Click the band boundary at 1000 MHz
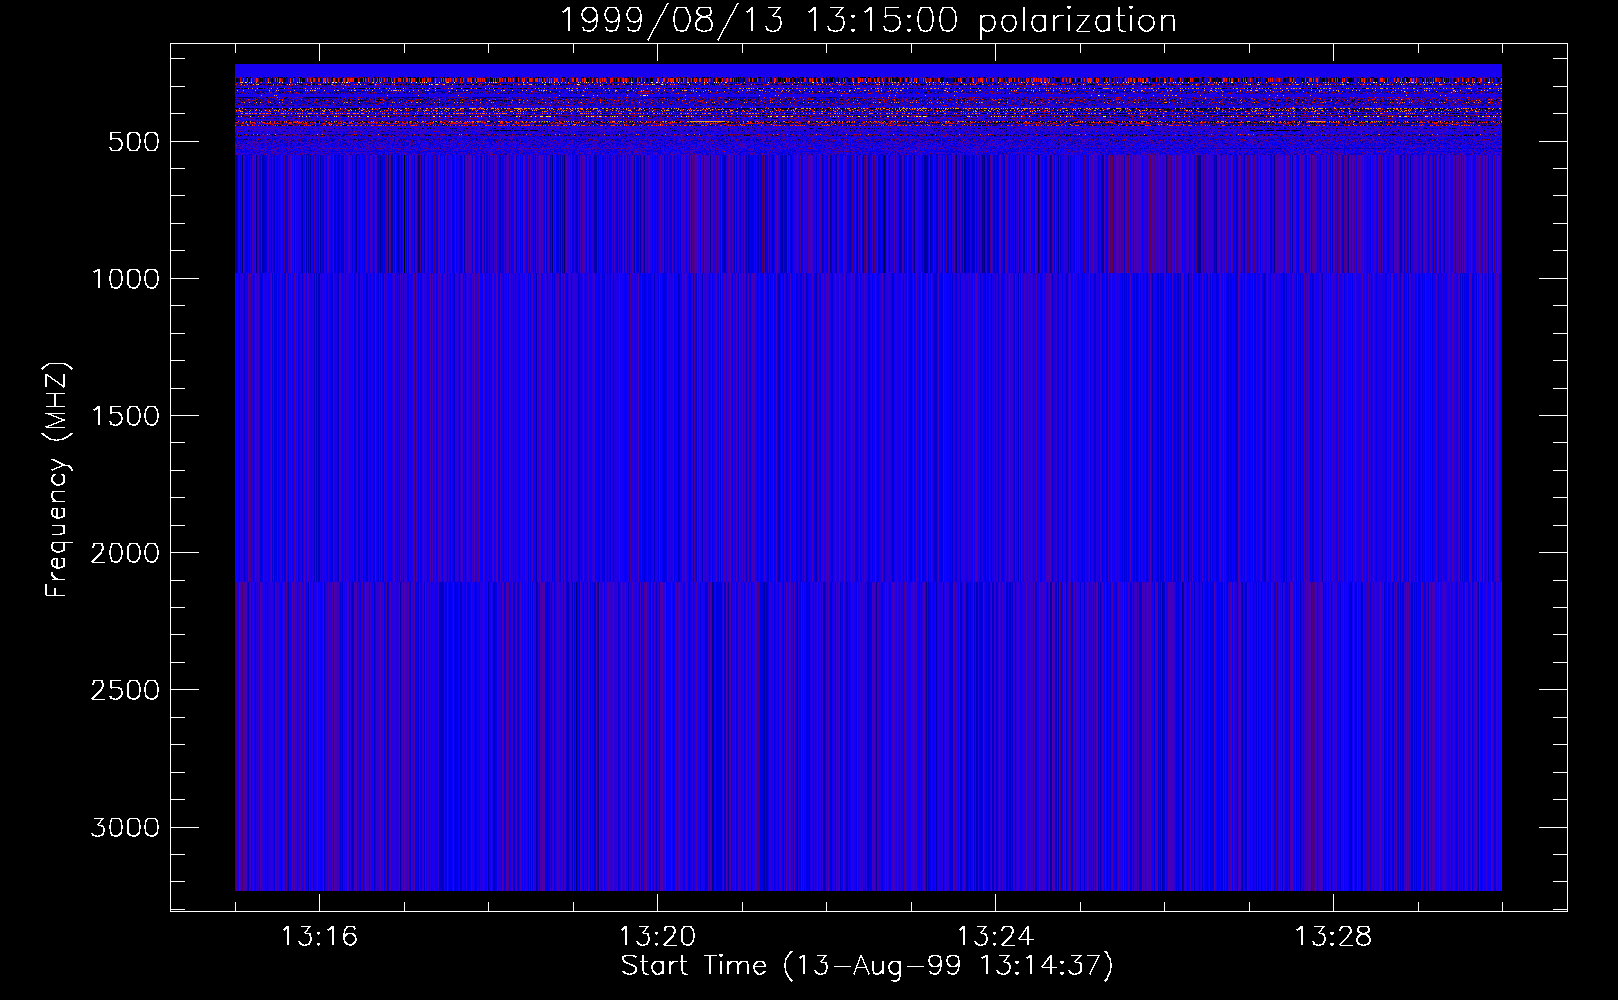Image resolution: width=1618 pixels, height=1000 pixels. click(867, 273)
